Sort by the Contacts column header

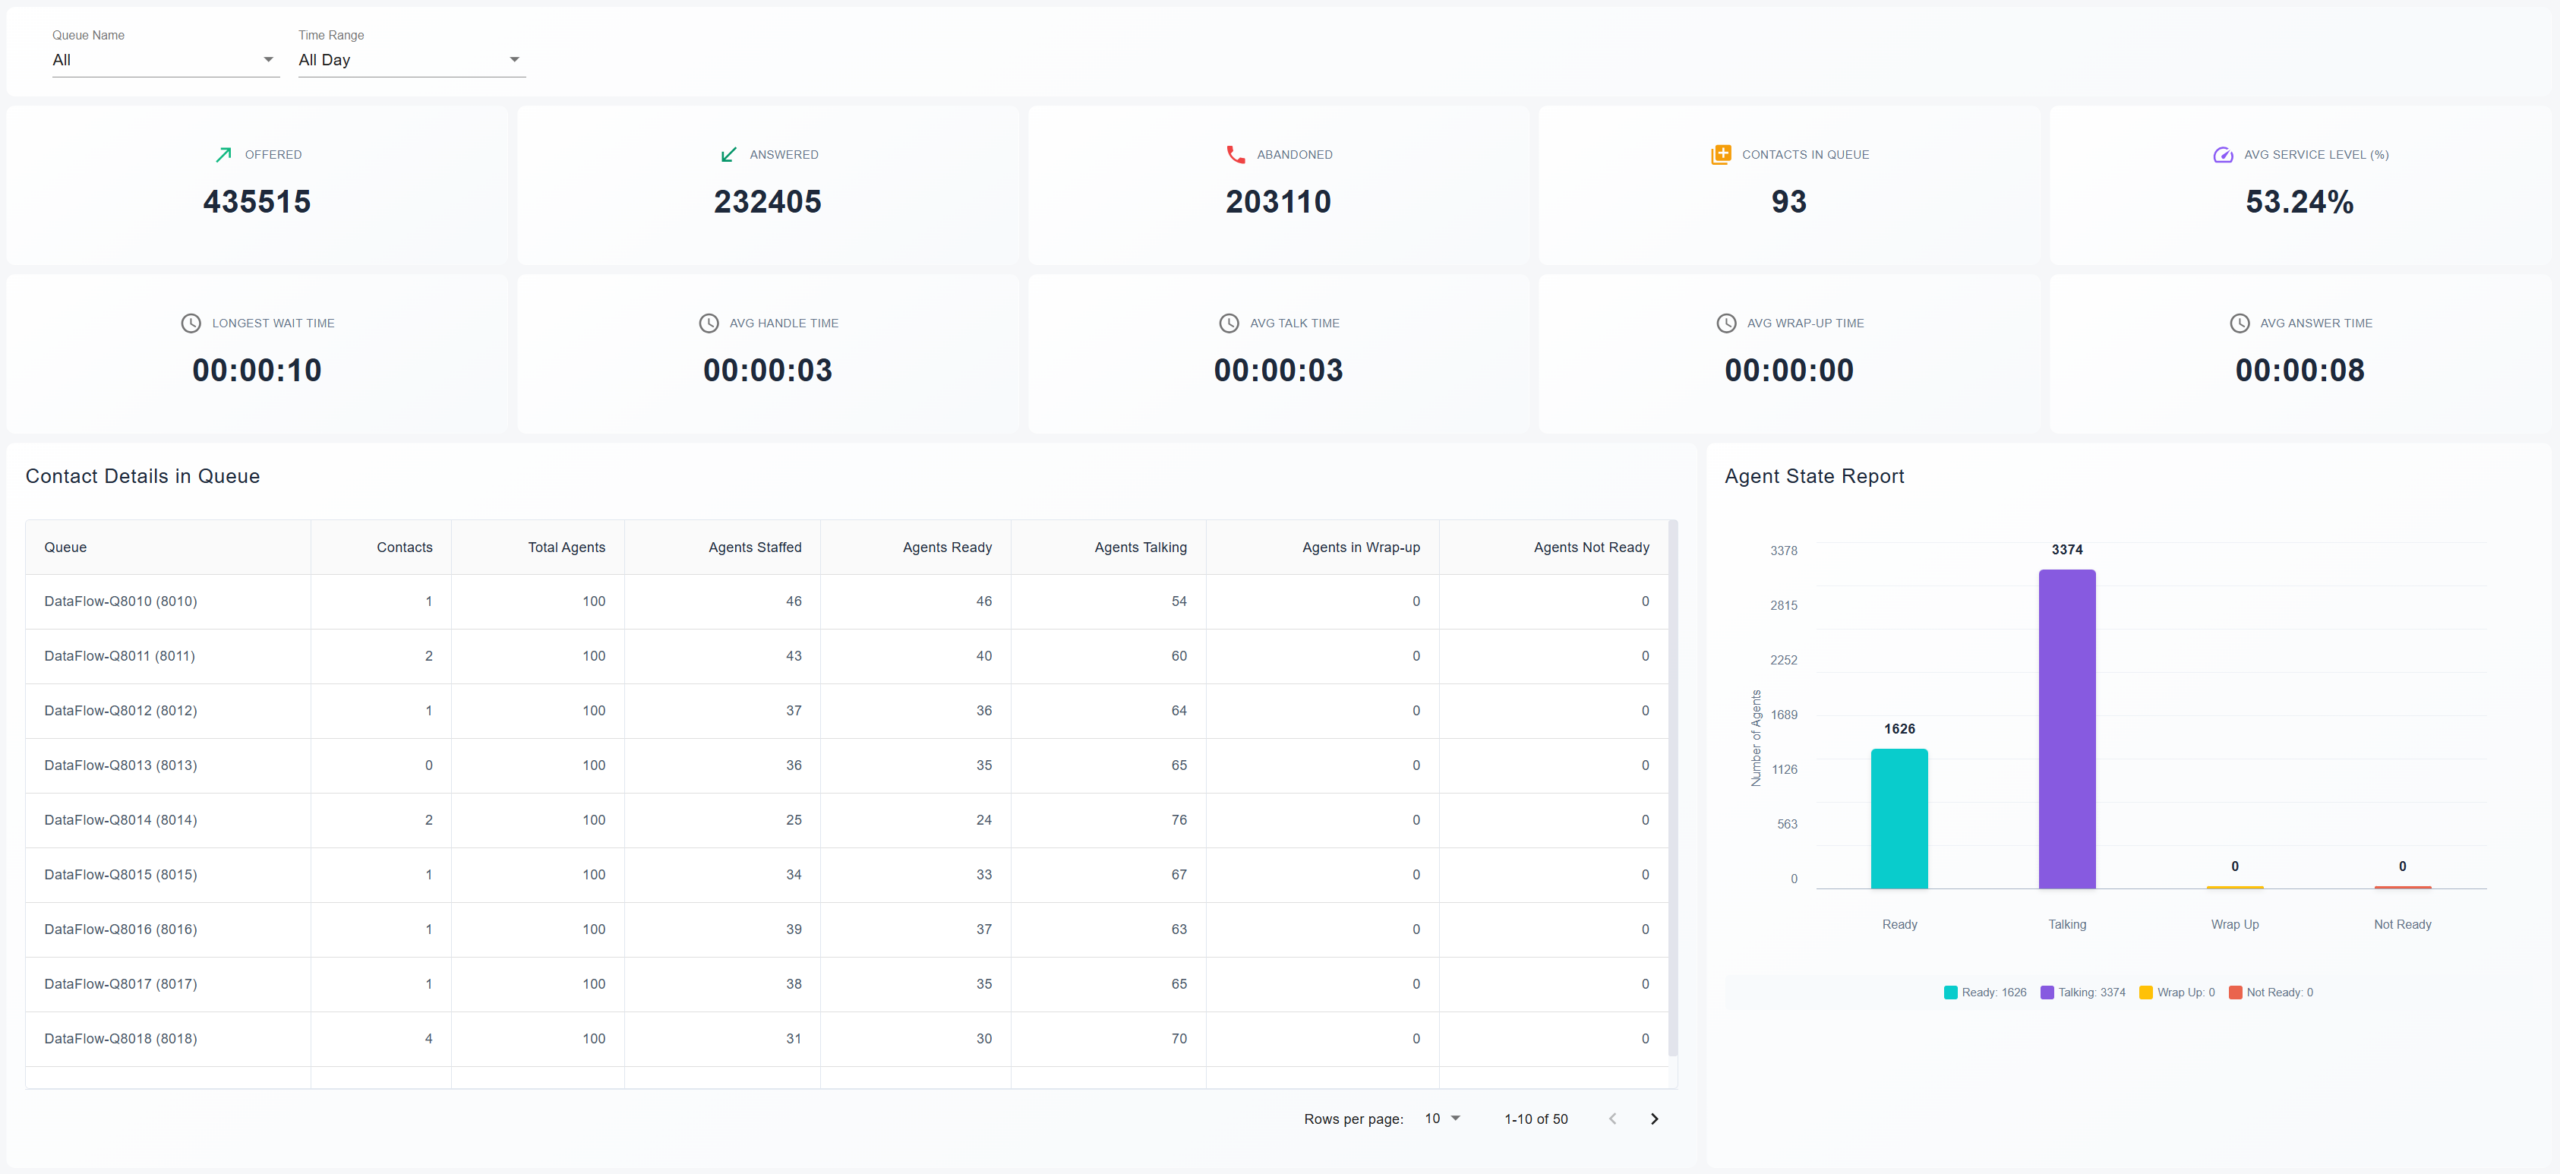404,547
